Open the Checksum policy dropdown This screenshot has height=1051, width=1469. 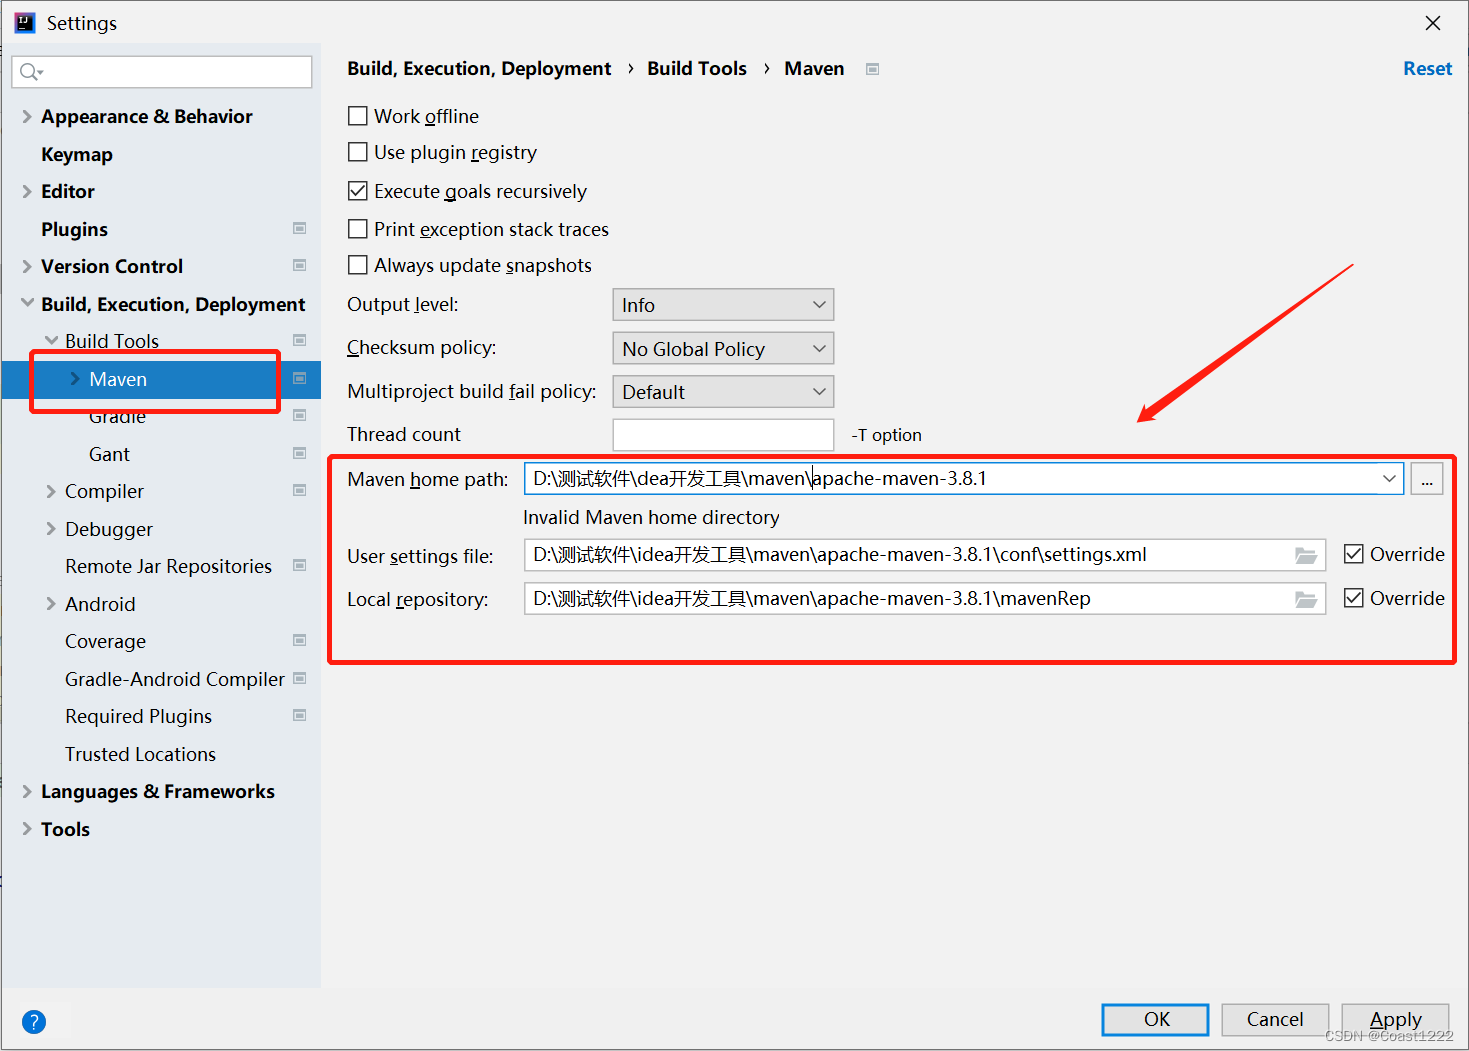click(723, 348)
